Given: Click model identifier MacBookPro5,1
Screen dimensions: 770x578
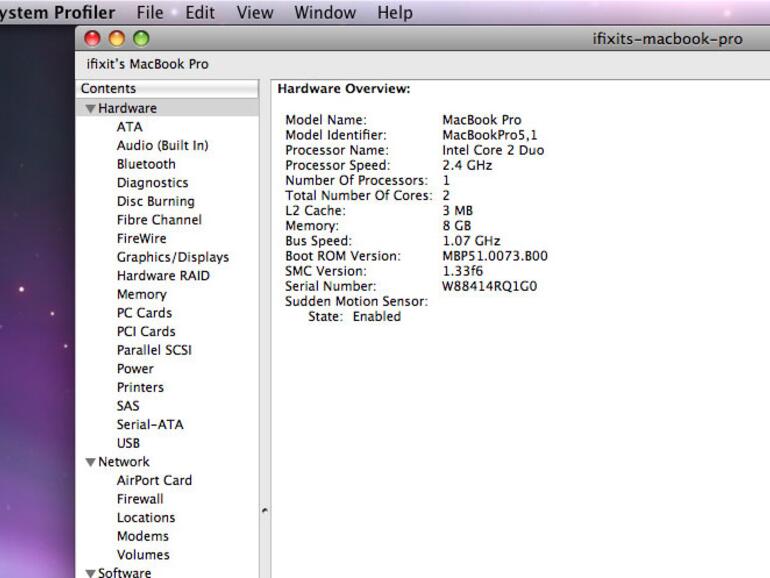Looking at the screenshot, I should coord(490,136).
